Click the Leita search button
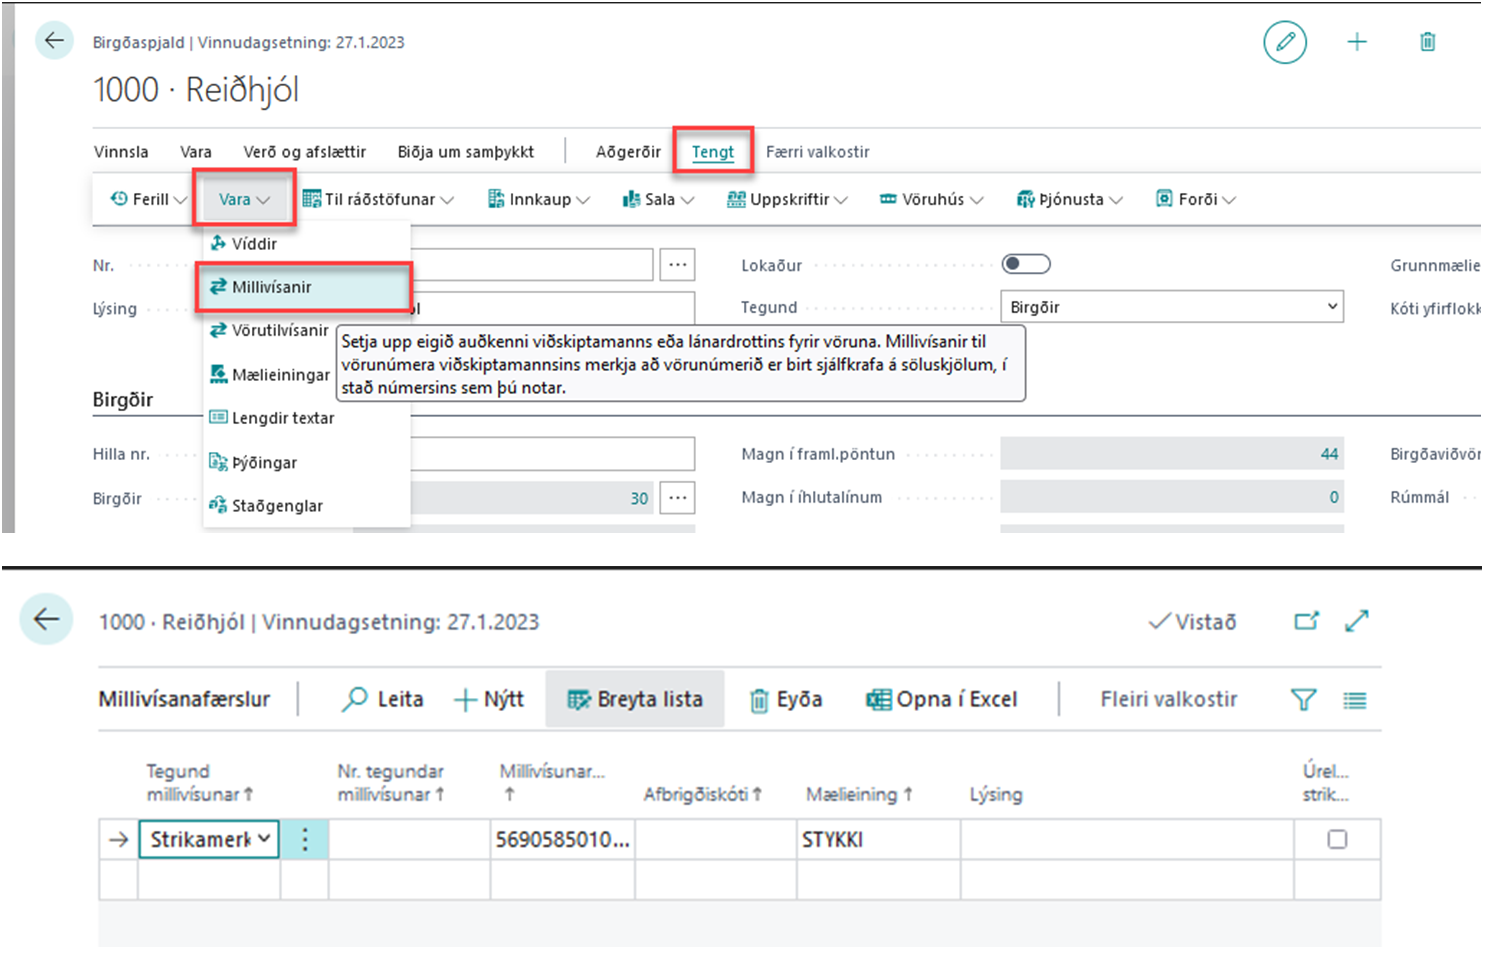This screenshot has height=964, width=1500. (x=383, y=699)
